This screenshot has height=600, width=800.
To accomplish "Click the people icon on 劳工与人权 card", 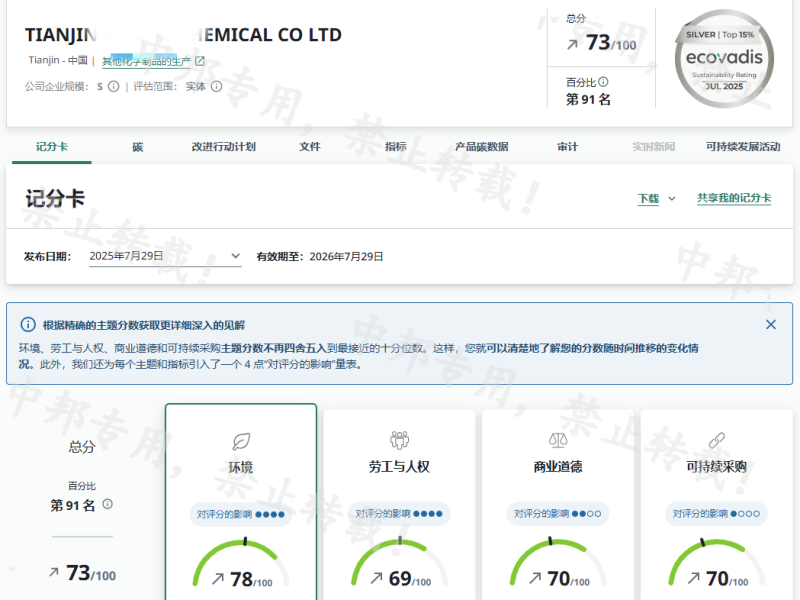I will click(399, 440).
